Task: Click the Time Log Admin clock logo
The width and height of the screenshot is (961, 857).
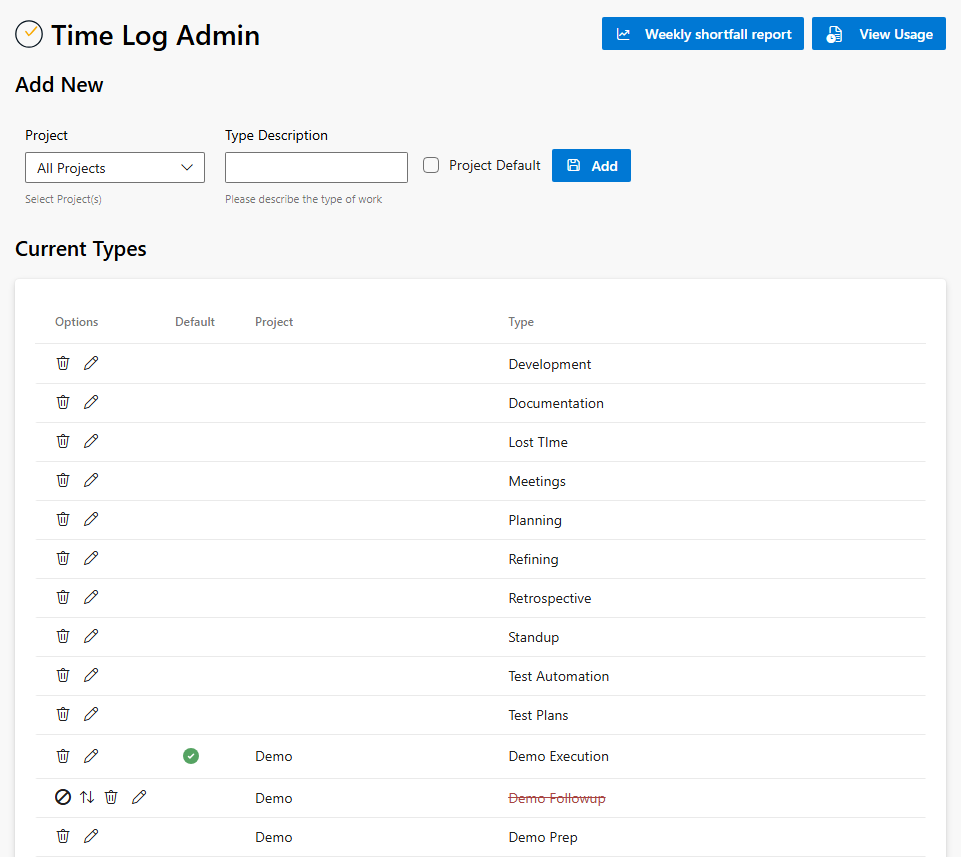Action: pos(29,34)
